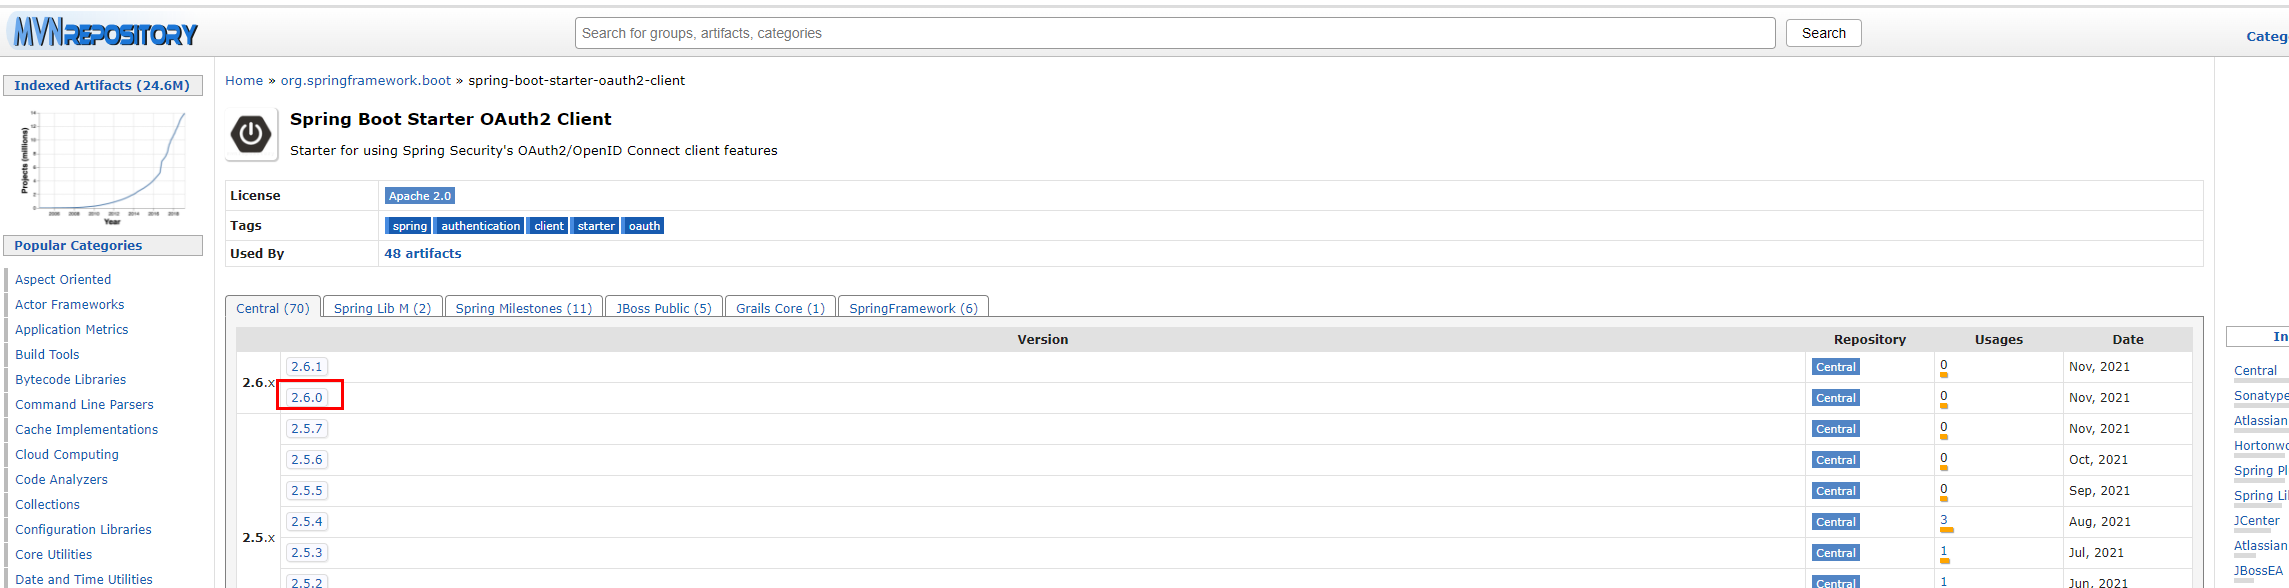Open org.springframework.boot breadcrumb link
The height and width of the screenshot is (588, 2289).
pyautogui.click(x=366, y=81)
